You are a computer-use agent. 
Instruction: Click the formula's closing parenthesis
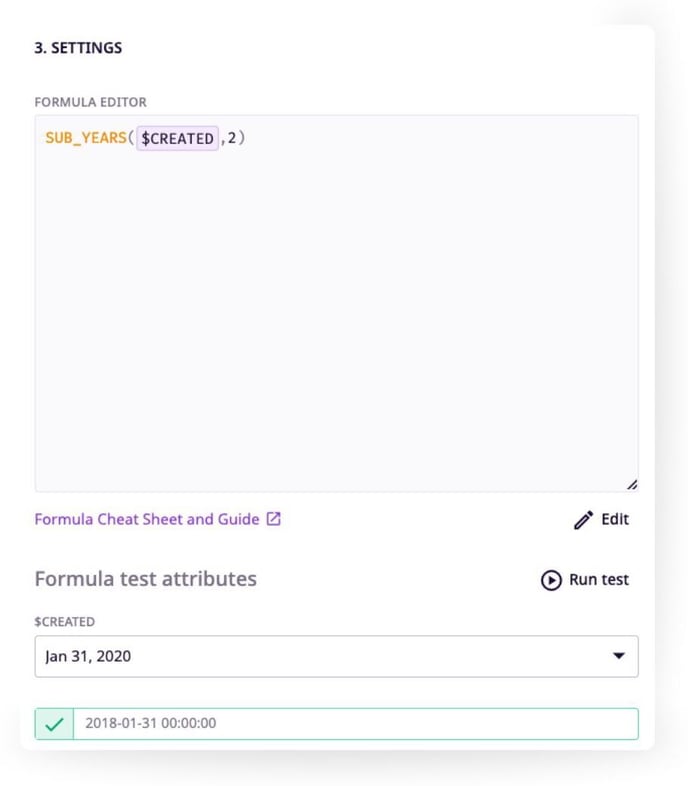point(241,138)
